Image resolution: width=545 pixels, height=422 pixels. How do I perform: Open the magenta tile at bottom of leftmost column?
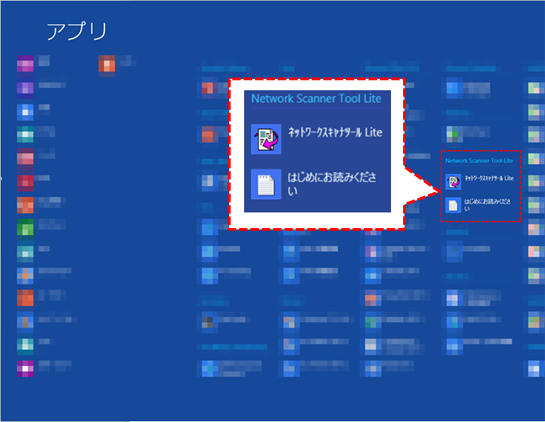point(25,368)
